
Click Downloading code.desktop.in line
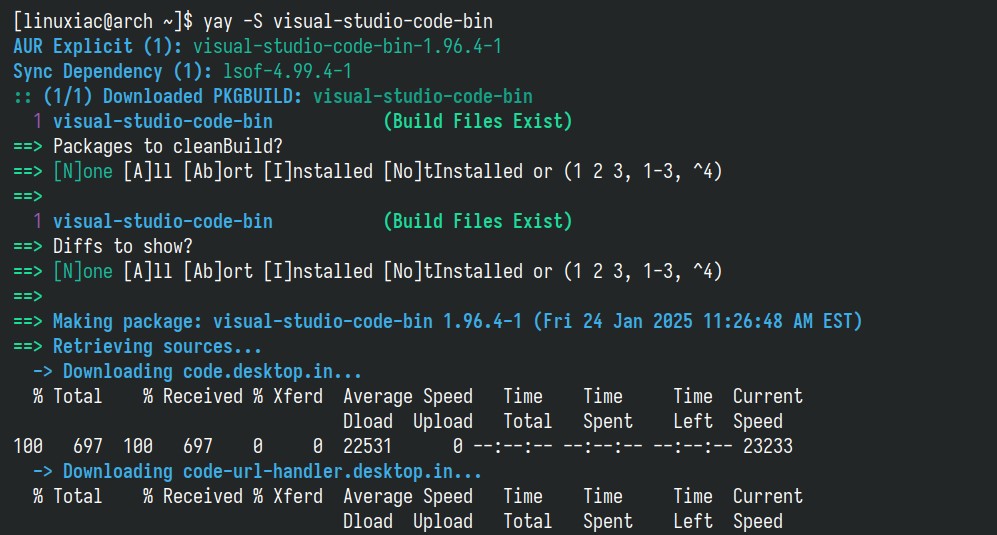[197, 371]
